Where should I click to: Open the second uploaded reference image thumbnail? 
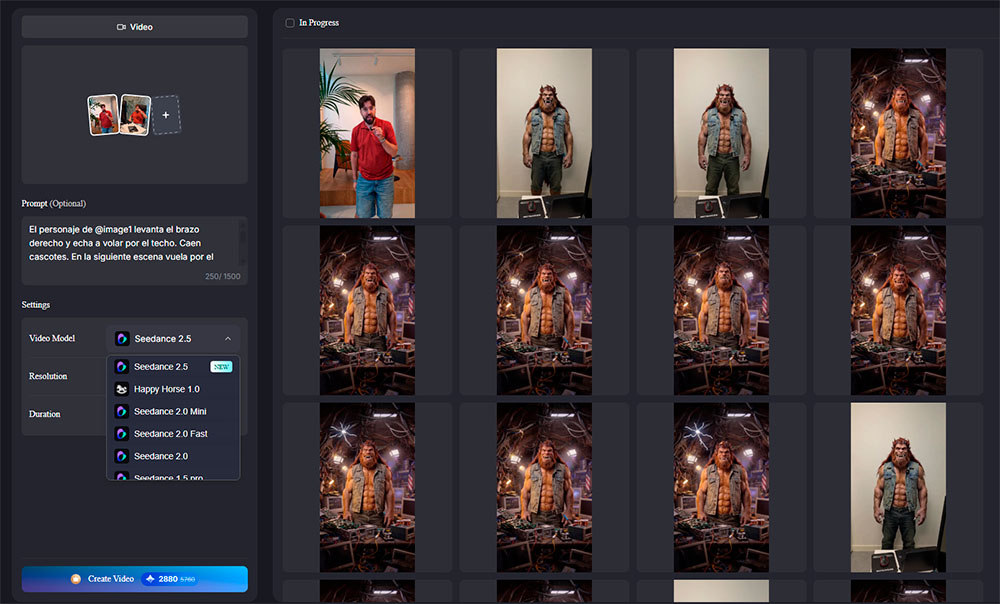click(135, 115)
